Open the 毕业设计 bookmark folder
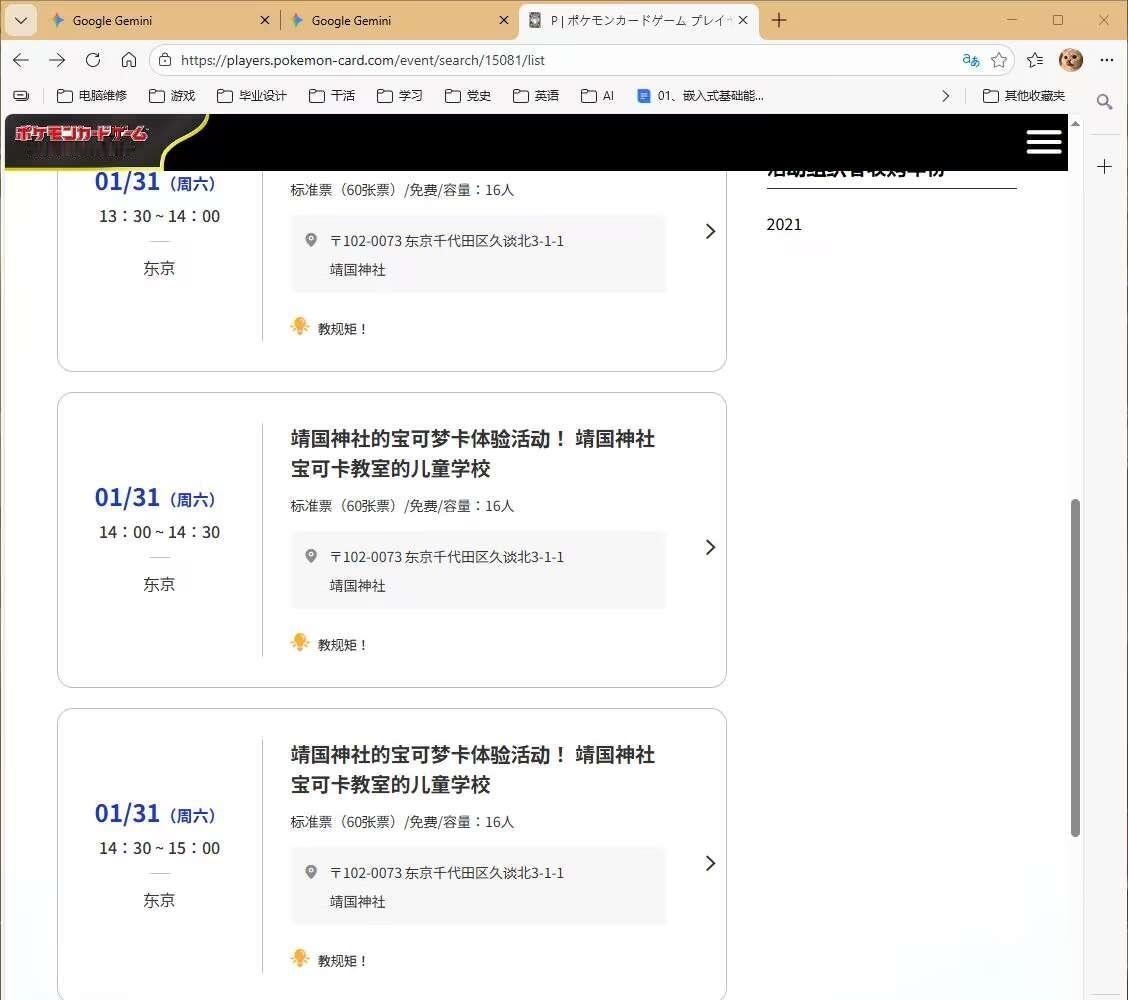1128x1000 pixels. 252,96
